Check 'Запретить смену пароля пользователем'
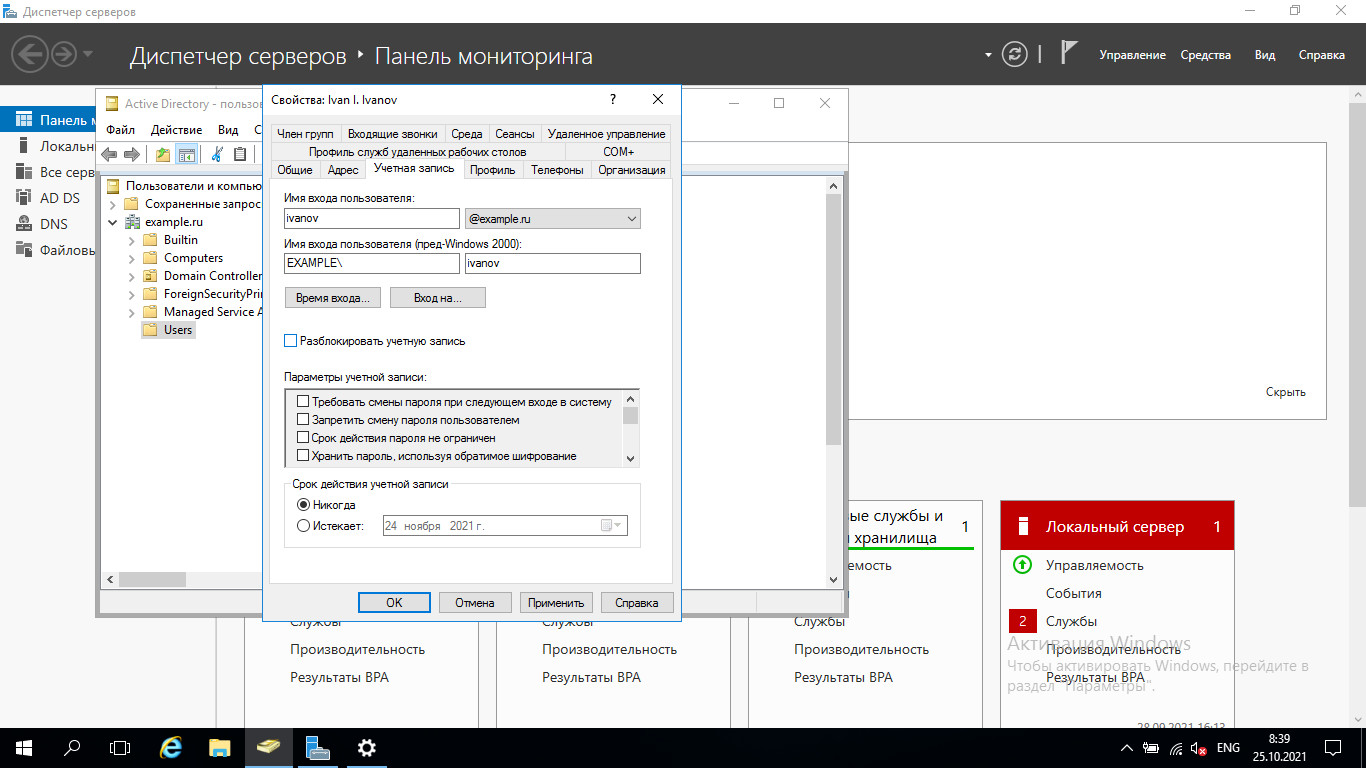 click(x=303, y=420)
